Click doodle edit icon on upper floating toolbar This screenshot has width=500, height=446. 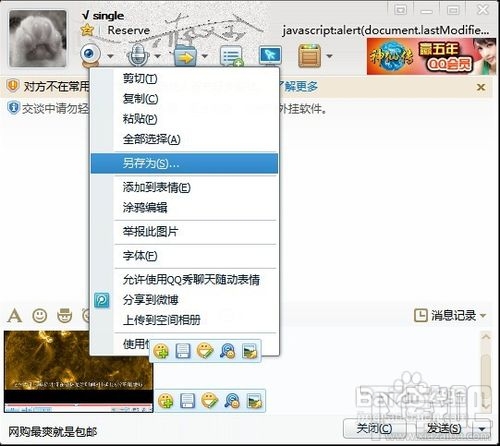(x=205, y=351)
